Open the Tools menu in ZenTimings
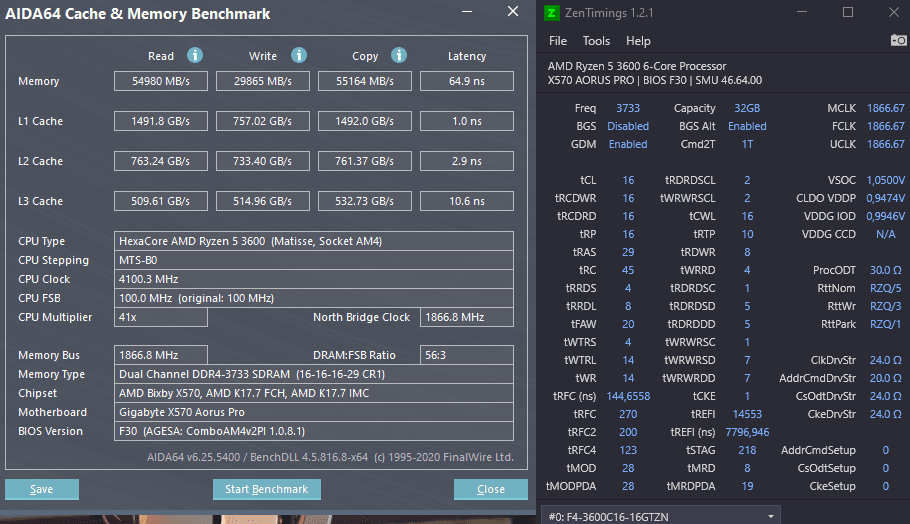The height and width of the screenshot is (524, 910). point(596,41)
